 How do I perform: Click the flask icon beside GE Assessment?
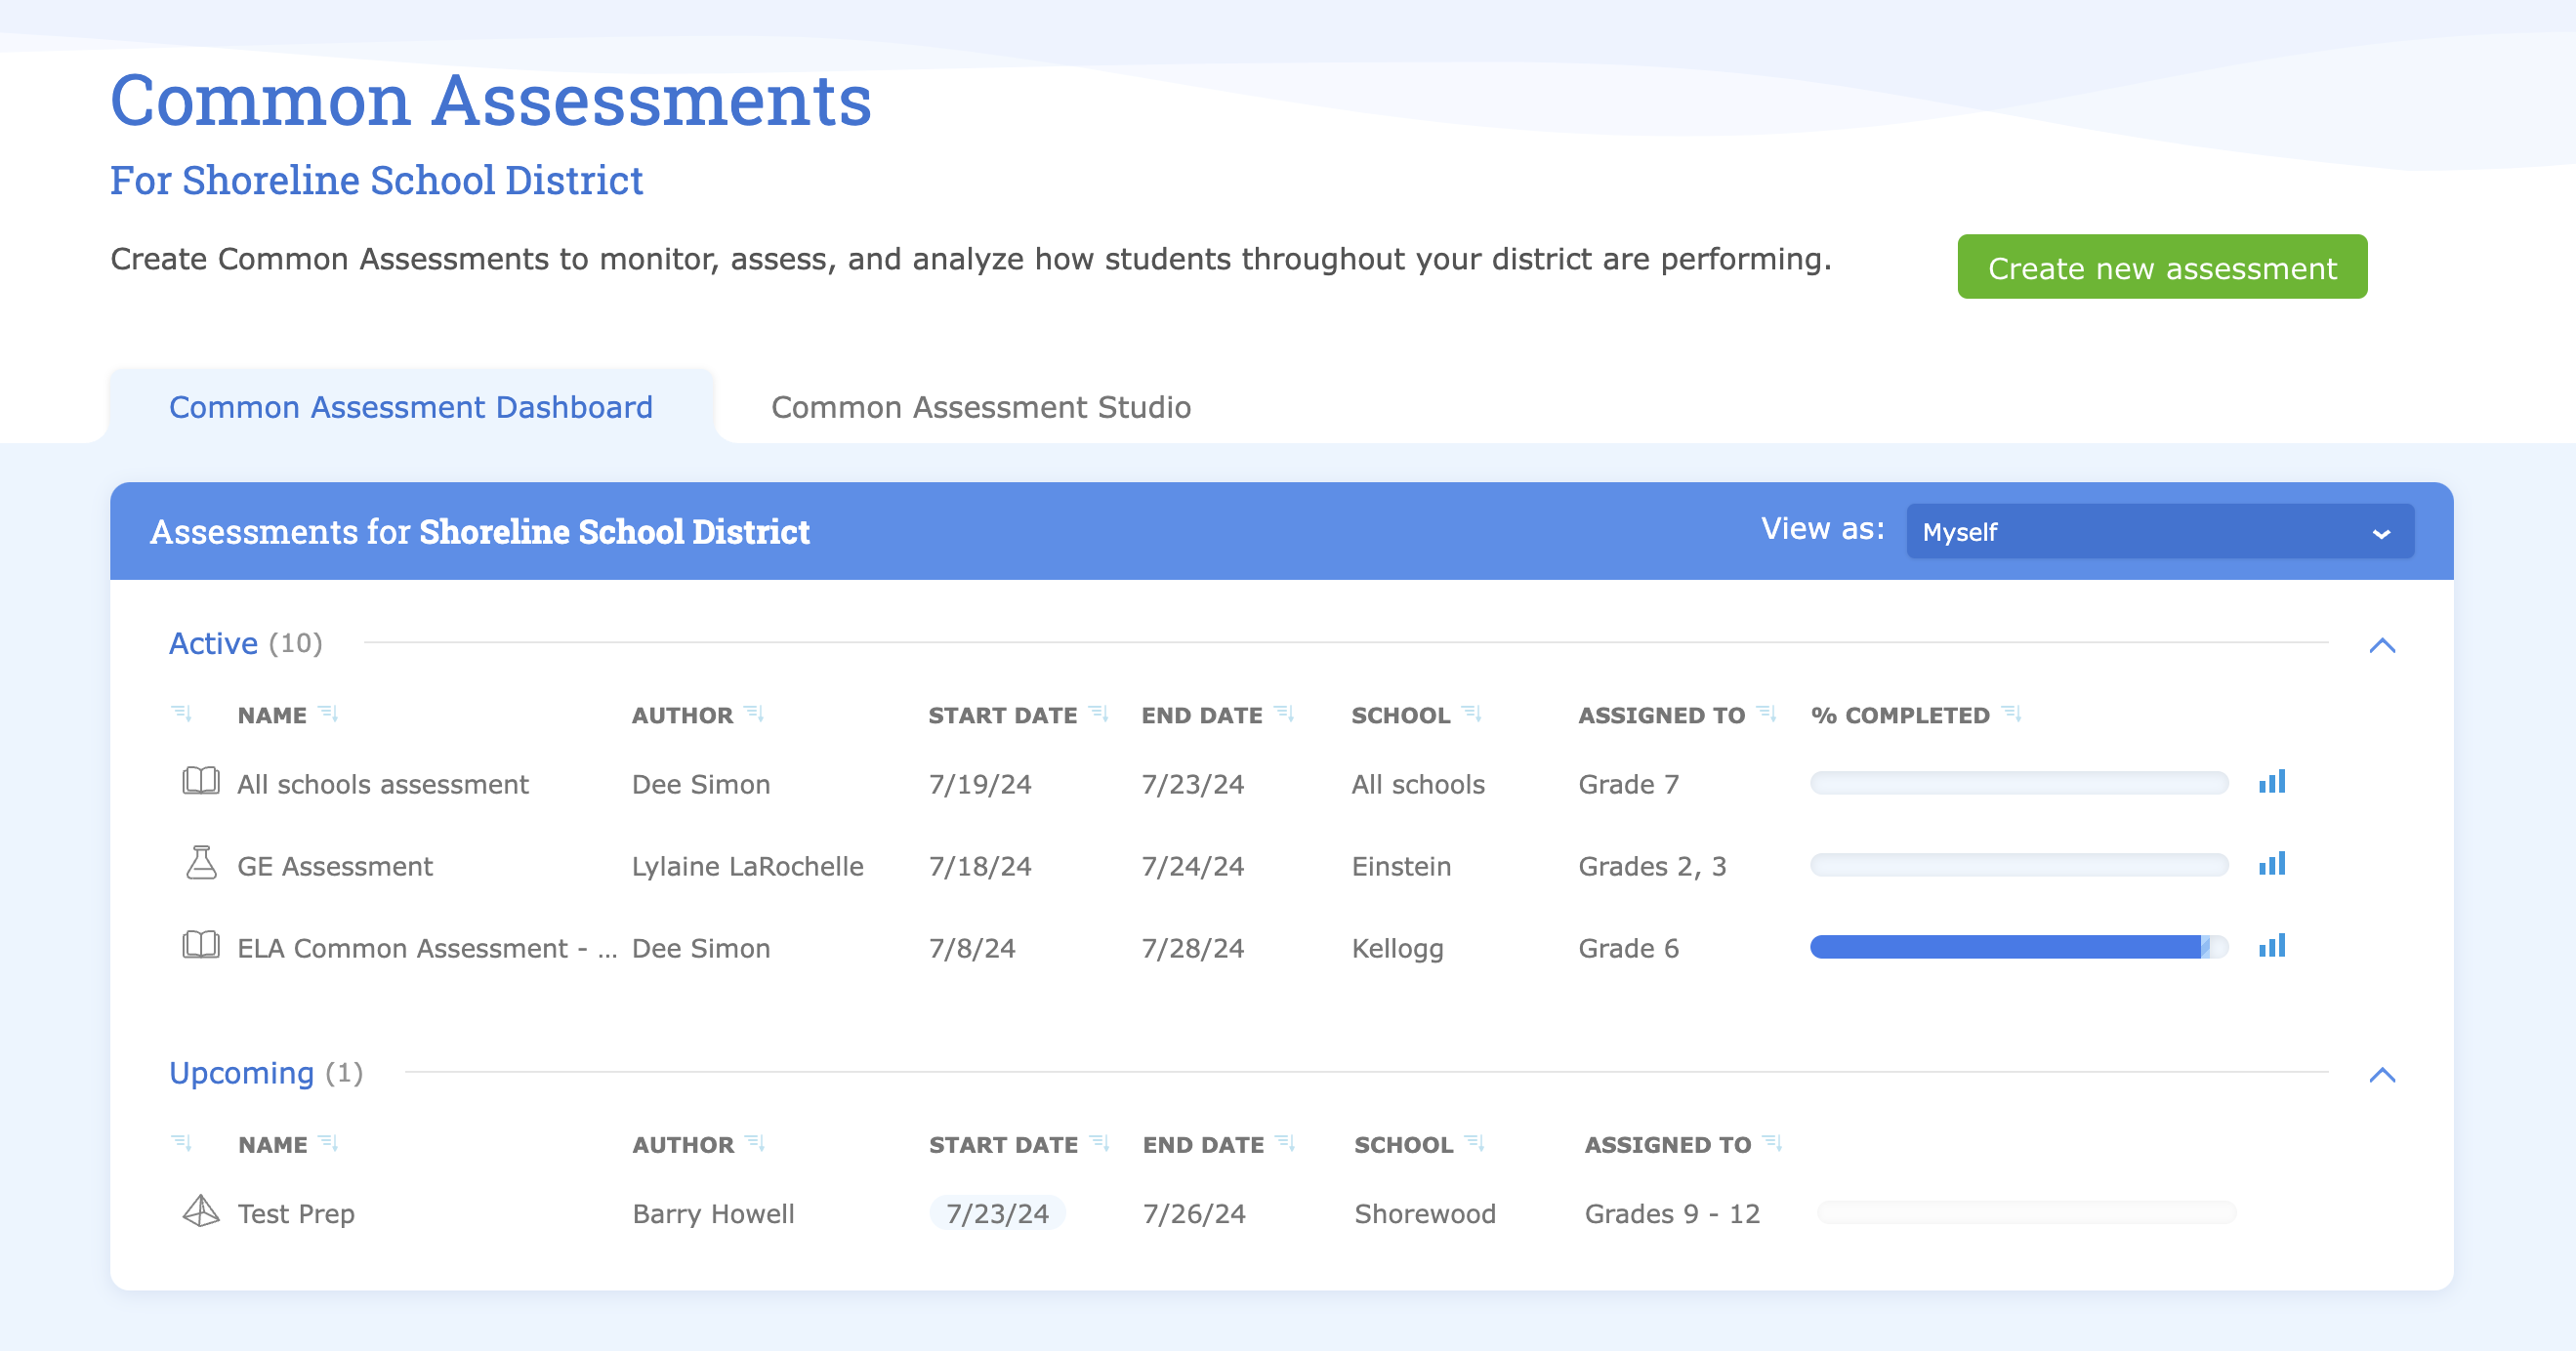(200, 864)
